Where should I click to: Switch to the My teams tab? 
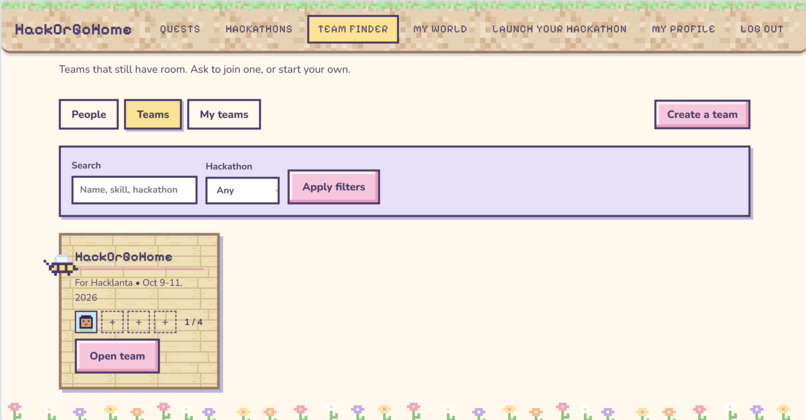[x=224, y=114]
